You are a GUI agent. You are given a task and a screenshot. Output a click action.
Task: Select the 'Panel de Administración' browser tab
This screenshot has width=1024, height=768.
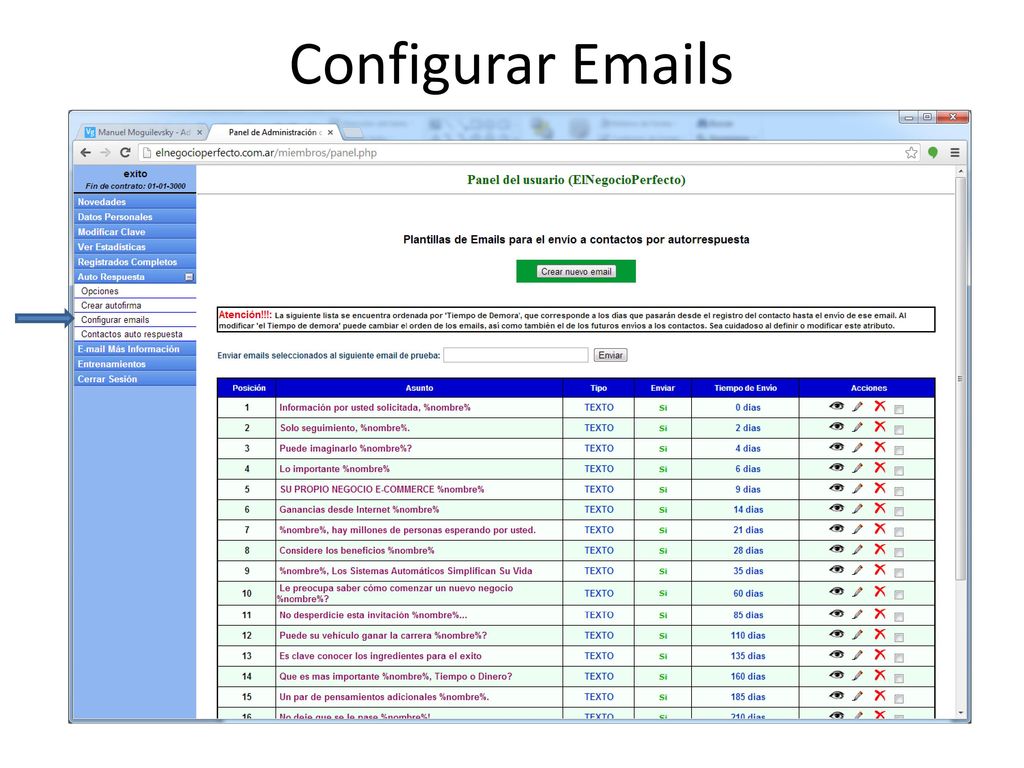point(274,132)
